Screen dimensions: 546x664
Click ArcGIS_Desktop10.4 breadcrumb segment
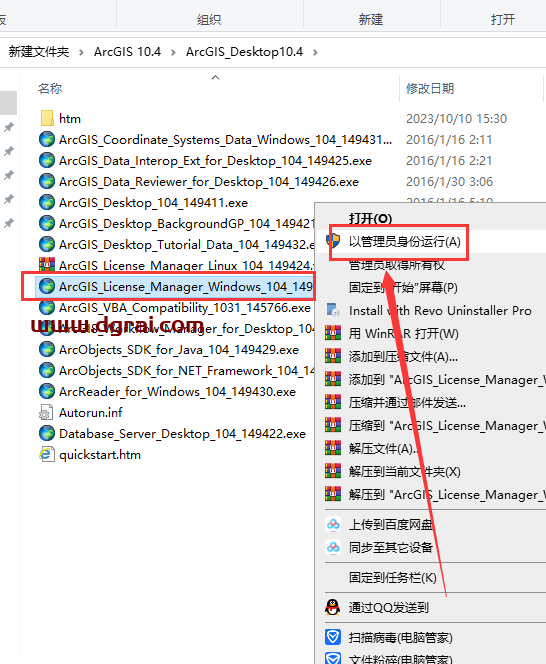[x=244, y=52]
